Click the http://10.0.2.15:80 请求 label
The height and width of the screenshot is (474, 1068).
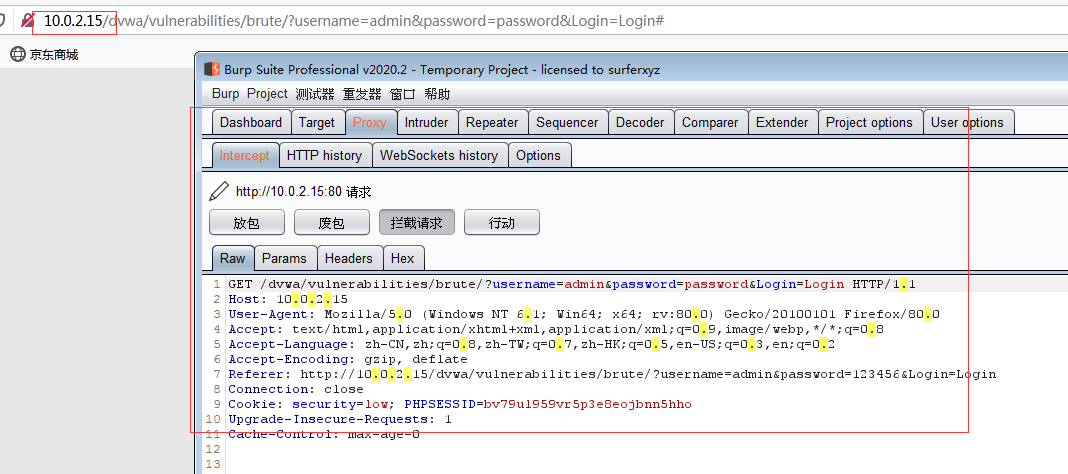pyautogui.click(x=304, y=192)
